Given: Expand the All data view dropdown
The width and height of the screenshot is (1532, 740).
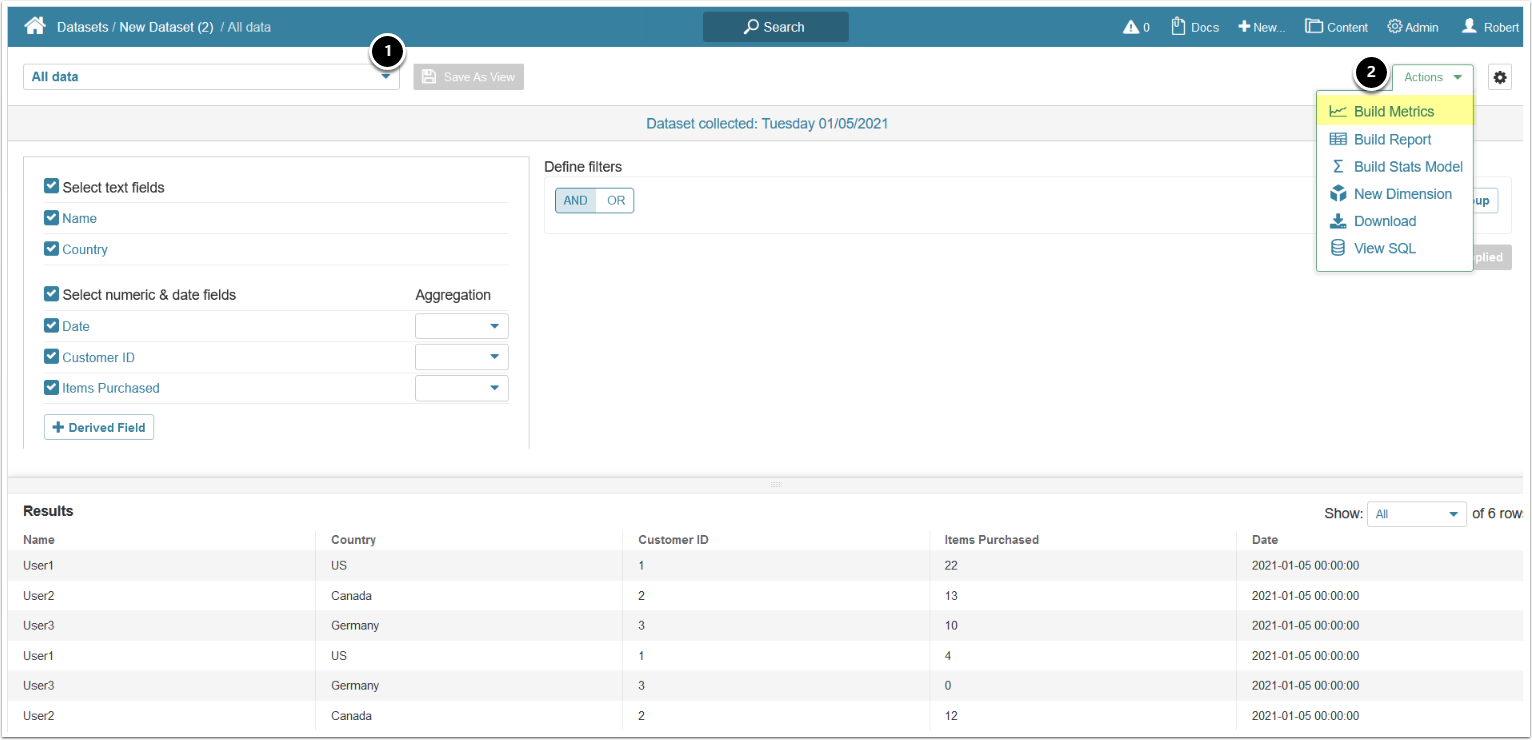Looking at the screenshot, I should pyautogui.click(x=386, y=77).
